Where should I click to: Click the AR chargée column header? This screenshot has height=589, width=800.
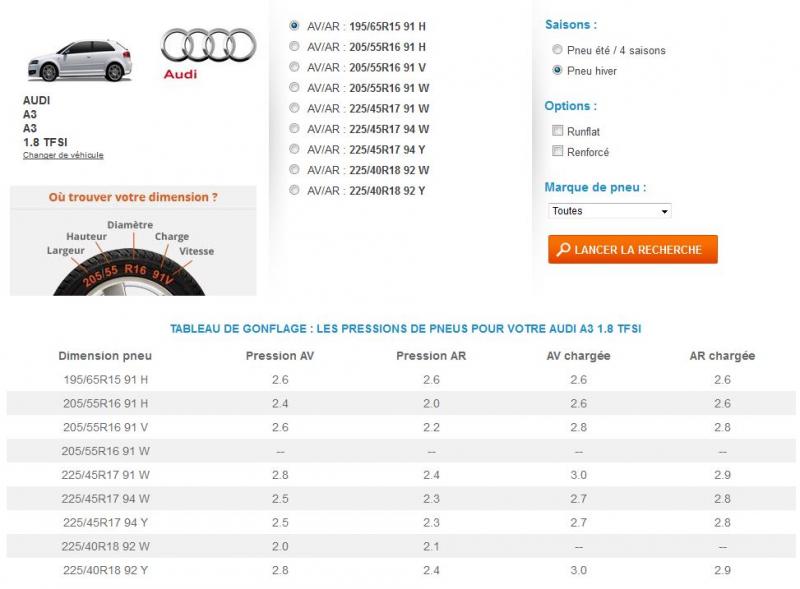click(x=722, y=356)
